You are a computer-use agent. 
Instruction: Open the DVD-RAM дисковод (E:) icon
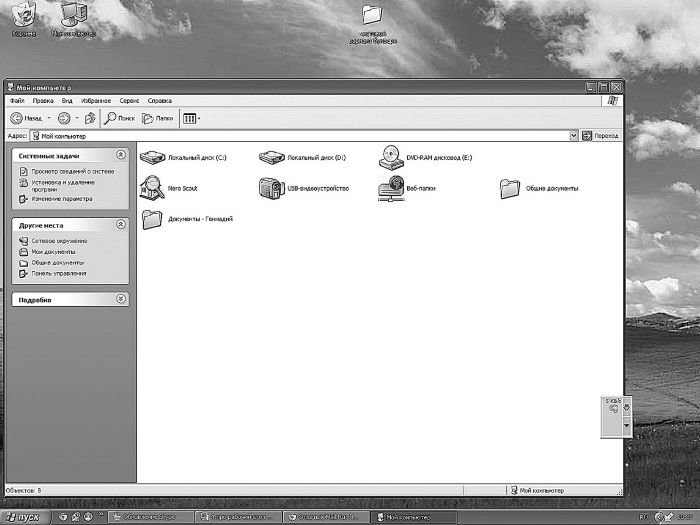click(x=390, y=158)
